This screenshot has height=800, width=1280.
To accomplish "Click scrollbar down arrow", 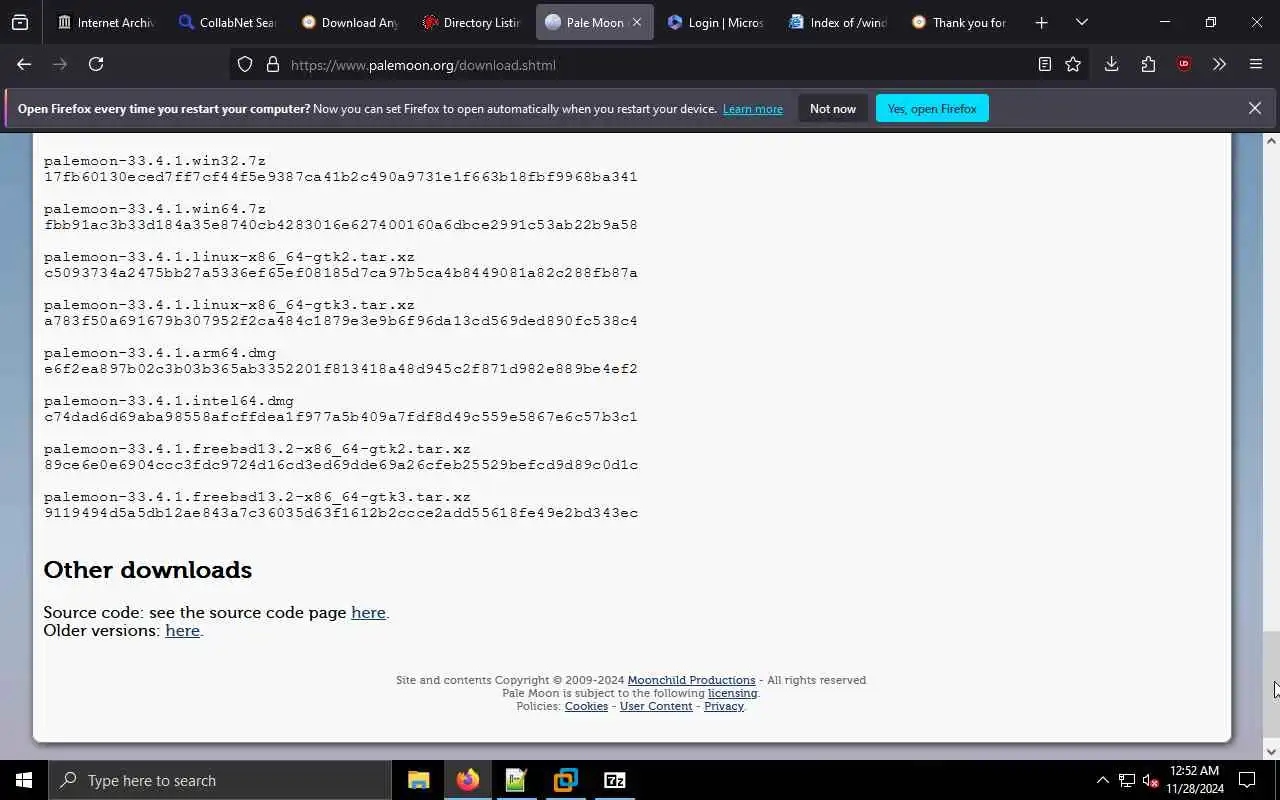I will click(1271, 751).
